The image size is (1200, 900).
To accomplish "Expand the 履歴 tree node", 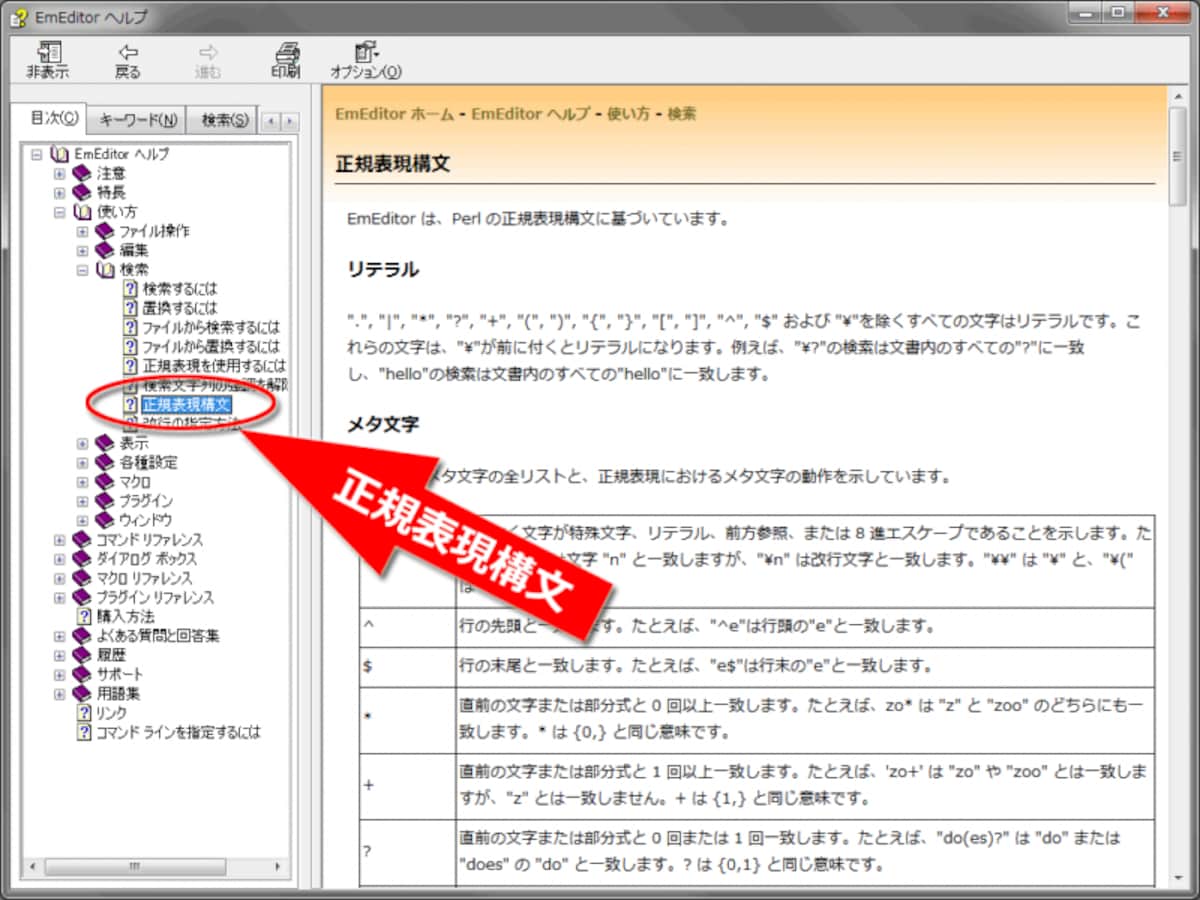I will (60, 655).
